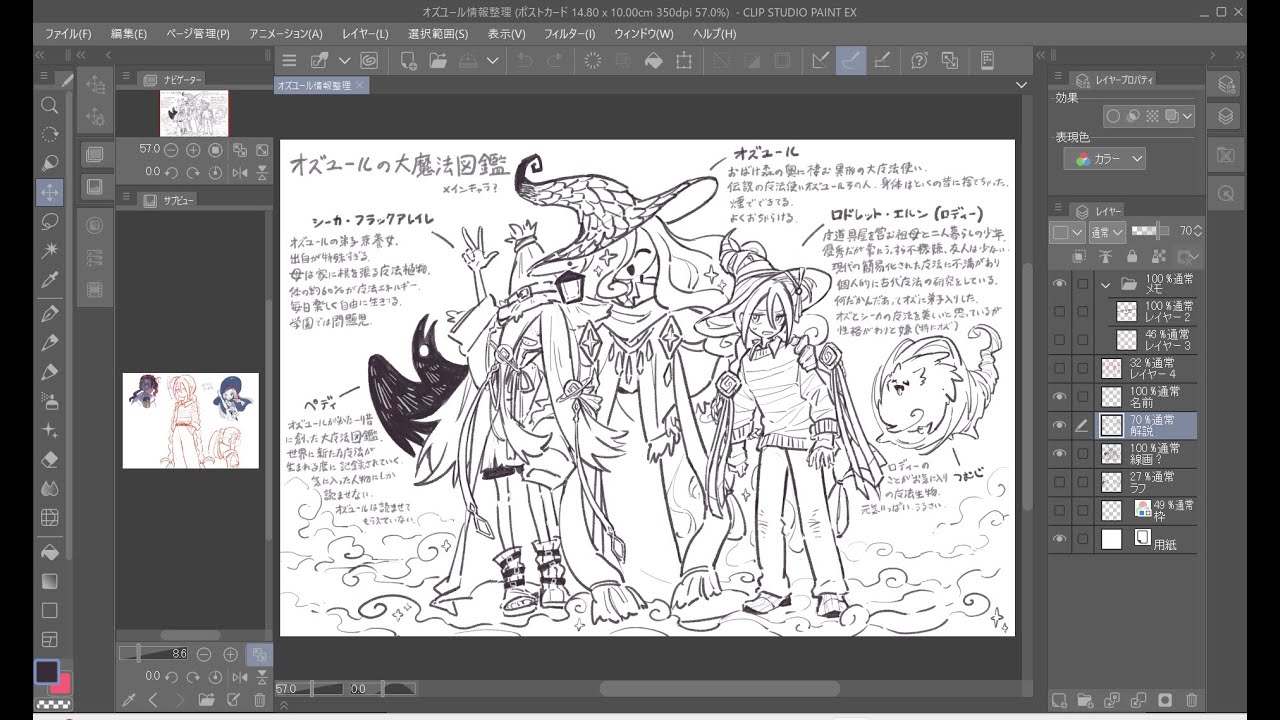Click the Fill bucket icon in command bar

(654, 60)
